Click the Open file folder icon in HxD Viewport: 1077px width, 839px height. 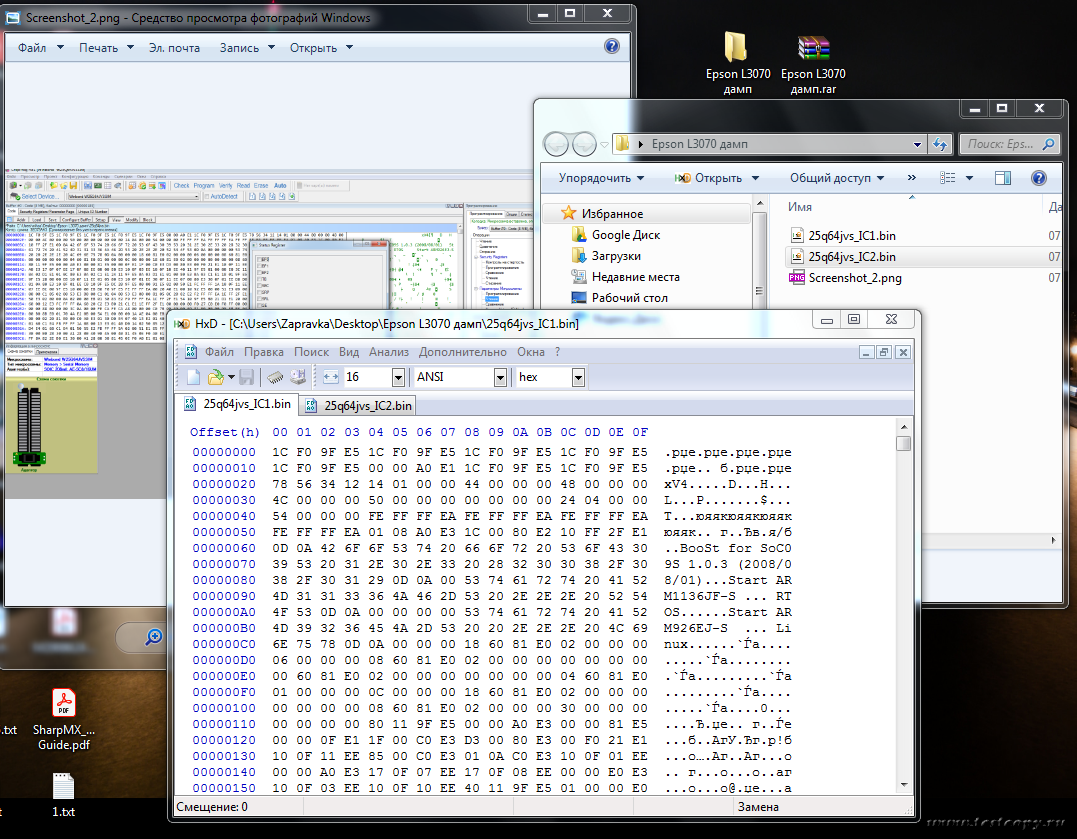click(x=215, y=377)
